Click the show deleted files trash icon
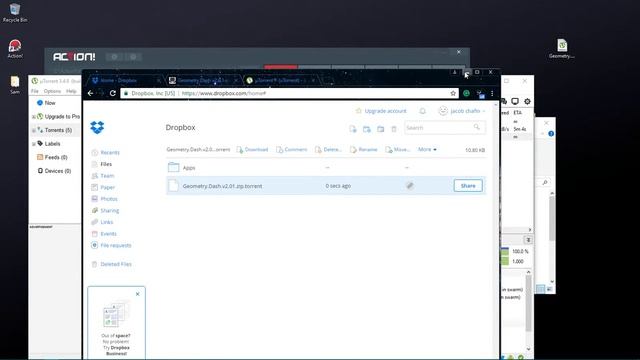 (x=394, y=129)
